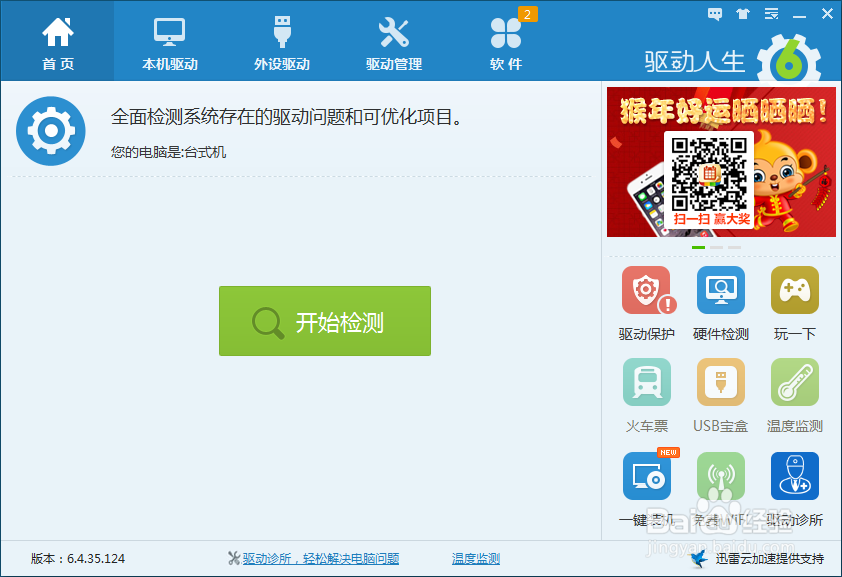842x577 pixels.
Task: Click the 温度监测 link in status bar
Action: 476,559
